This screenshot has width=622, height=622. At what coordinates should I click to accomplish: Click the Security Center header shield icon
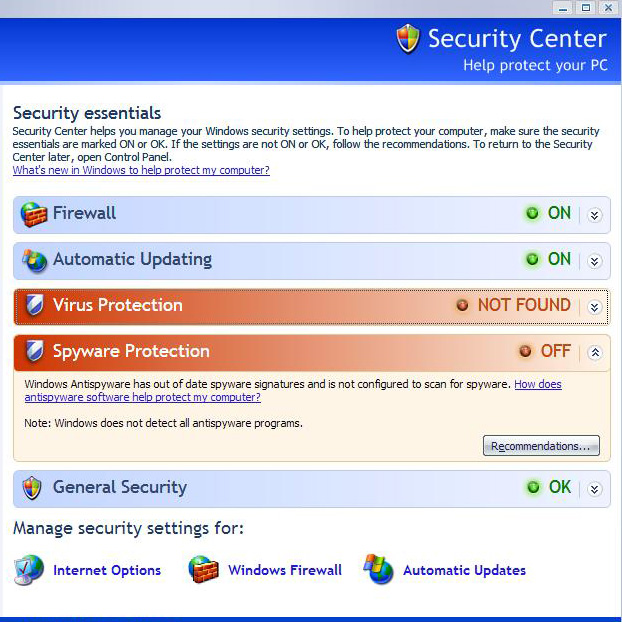(x=408, y=38)
